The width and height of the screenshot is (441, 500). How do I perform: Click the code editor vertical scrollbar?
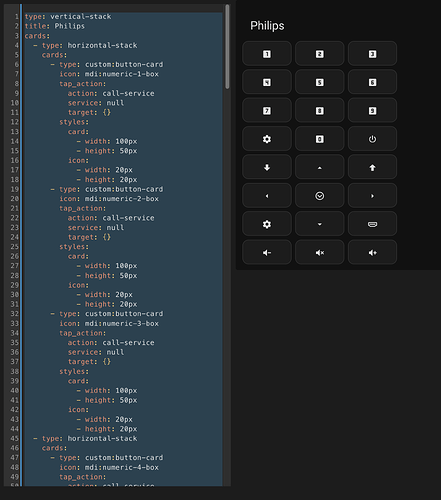point(227,47)
